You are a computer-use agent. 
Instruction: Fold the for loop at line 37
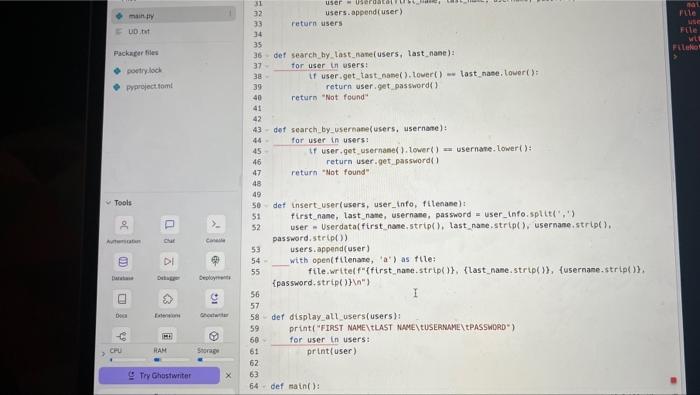click(267, 66)
